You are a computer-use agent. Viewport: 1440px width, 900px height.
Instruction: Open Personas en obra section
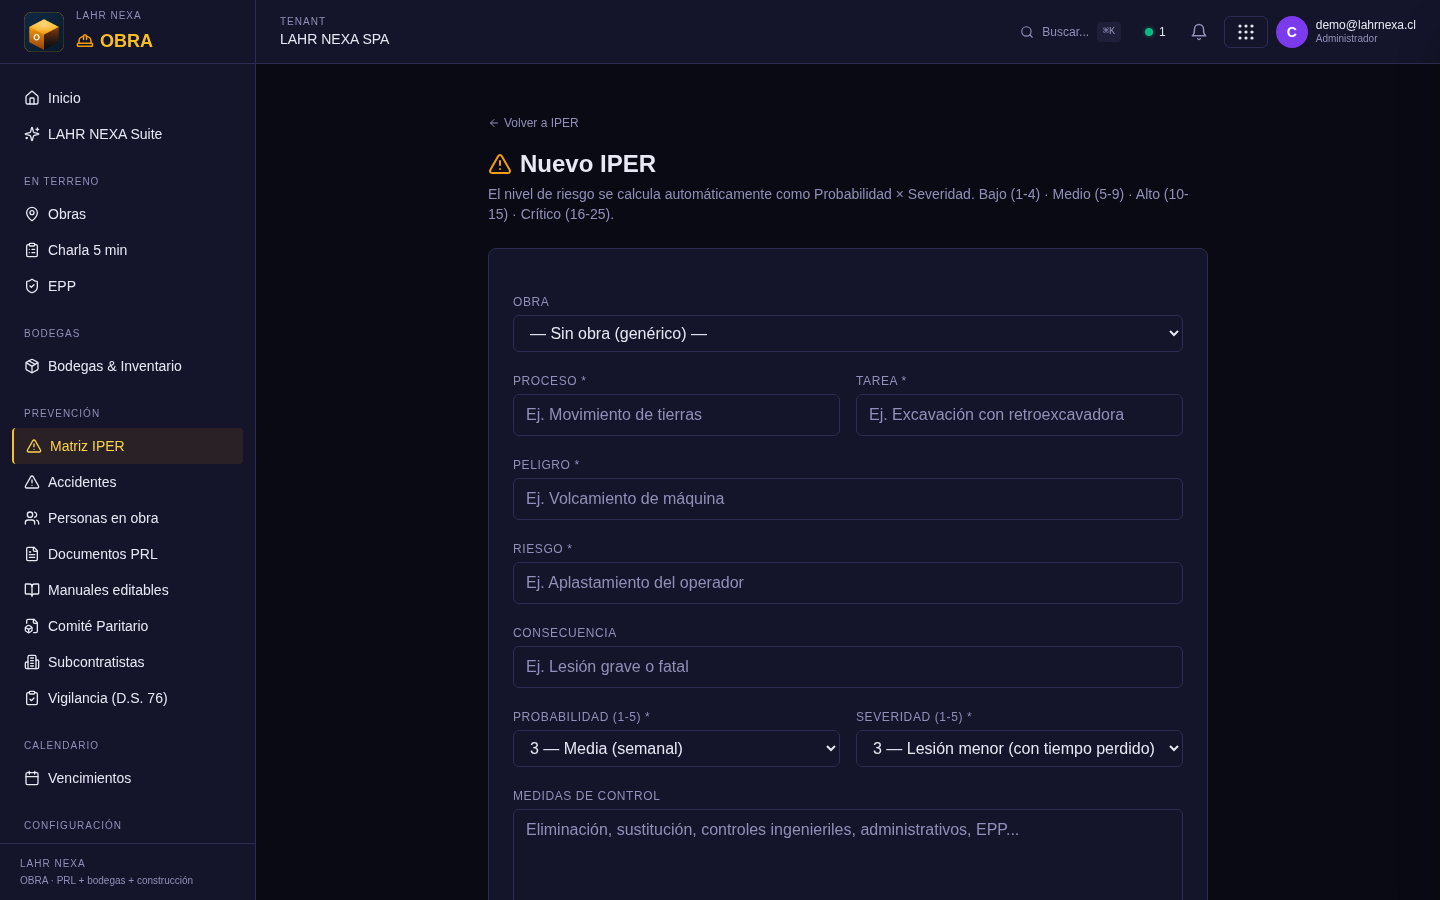(x=127, y=518)
